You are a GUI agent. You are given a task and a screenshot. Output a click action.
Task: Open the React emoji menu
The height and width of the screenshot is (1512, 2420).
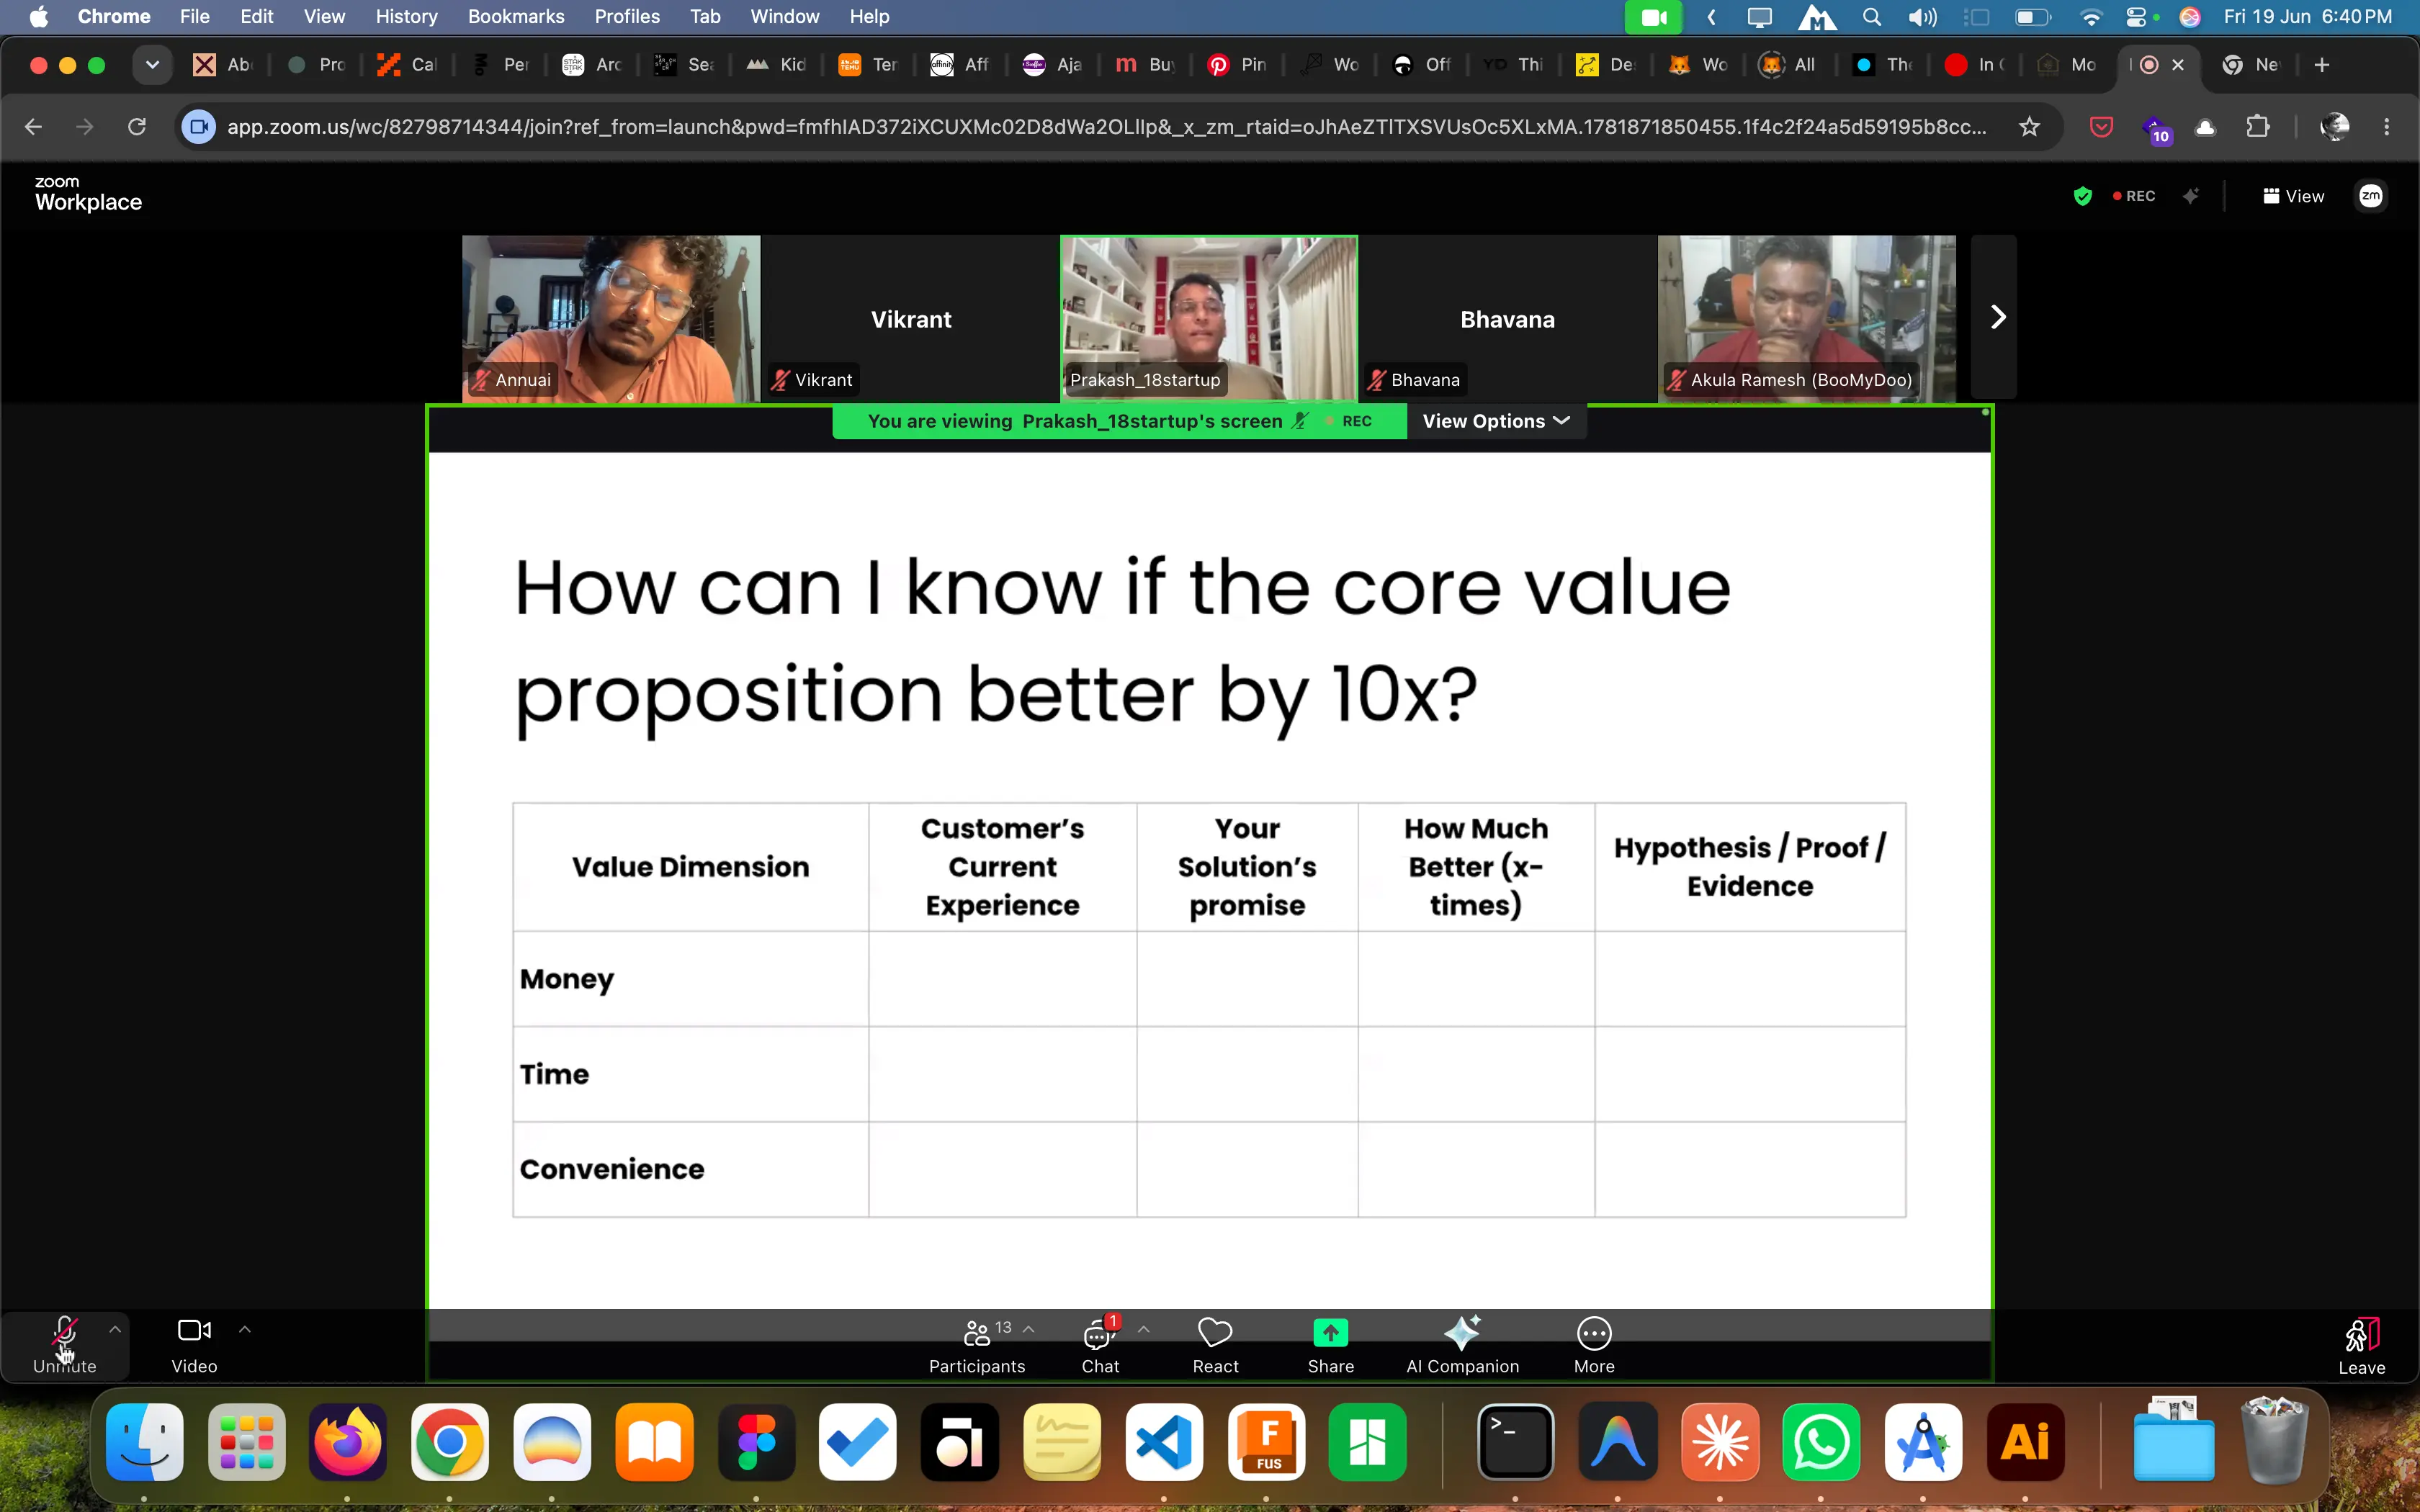pyautogui.click(x=1215, y=1345)
